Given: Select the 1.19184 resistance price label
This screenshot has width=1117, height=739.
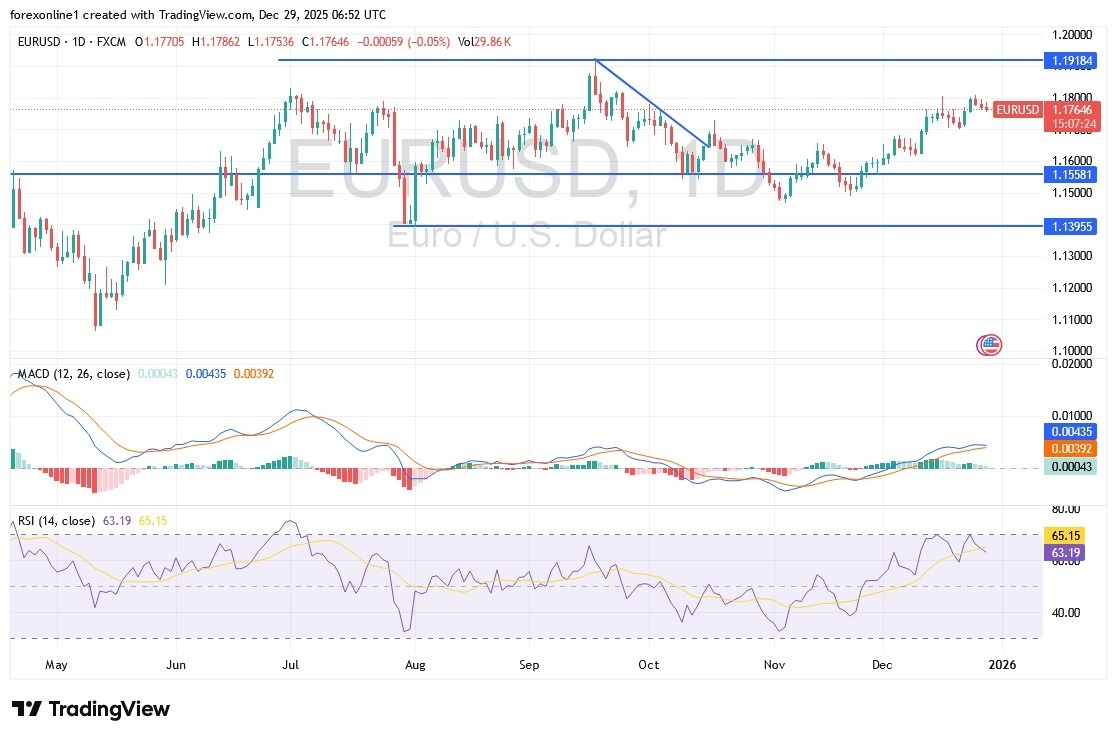Looking at the screenshot, I should tap(1071, 60).
